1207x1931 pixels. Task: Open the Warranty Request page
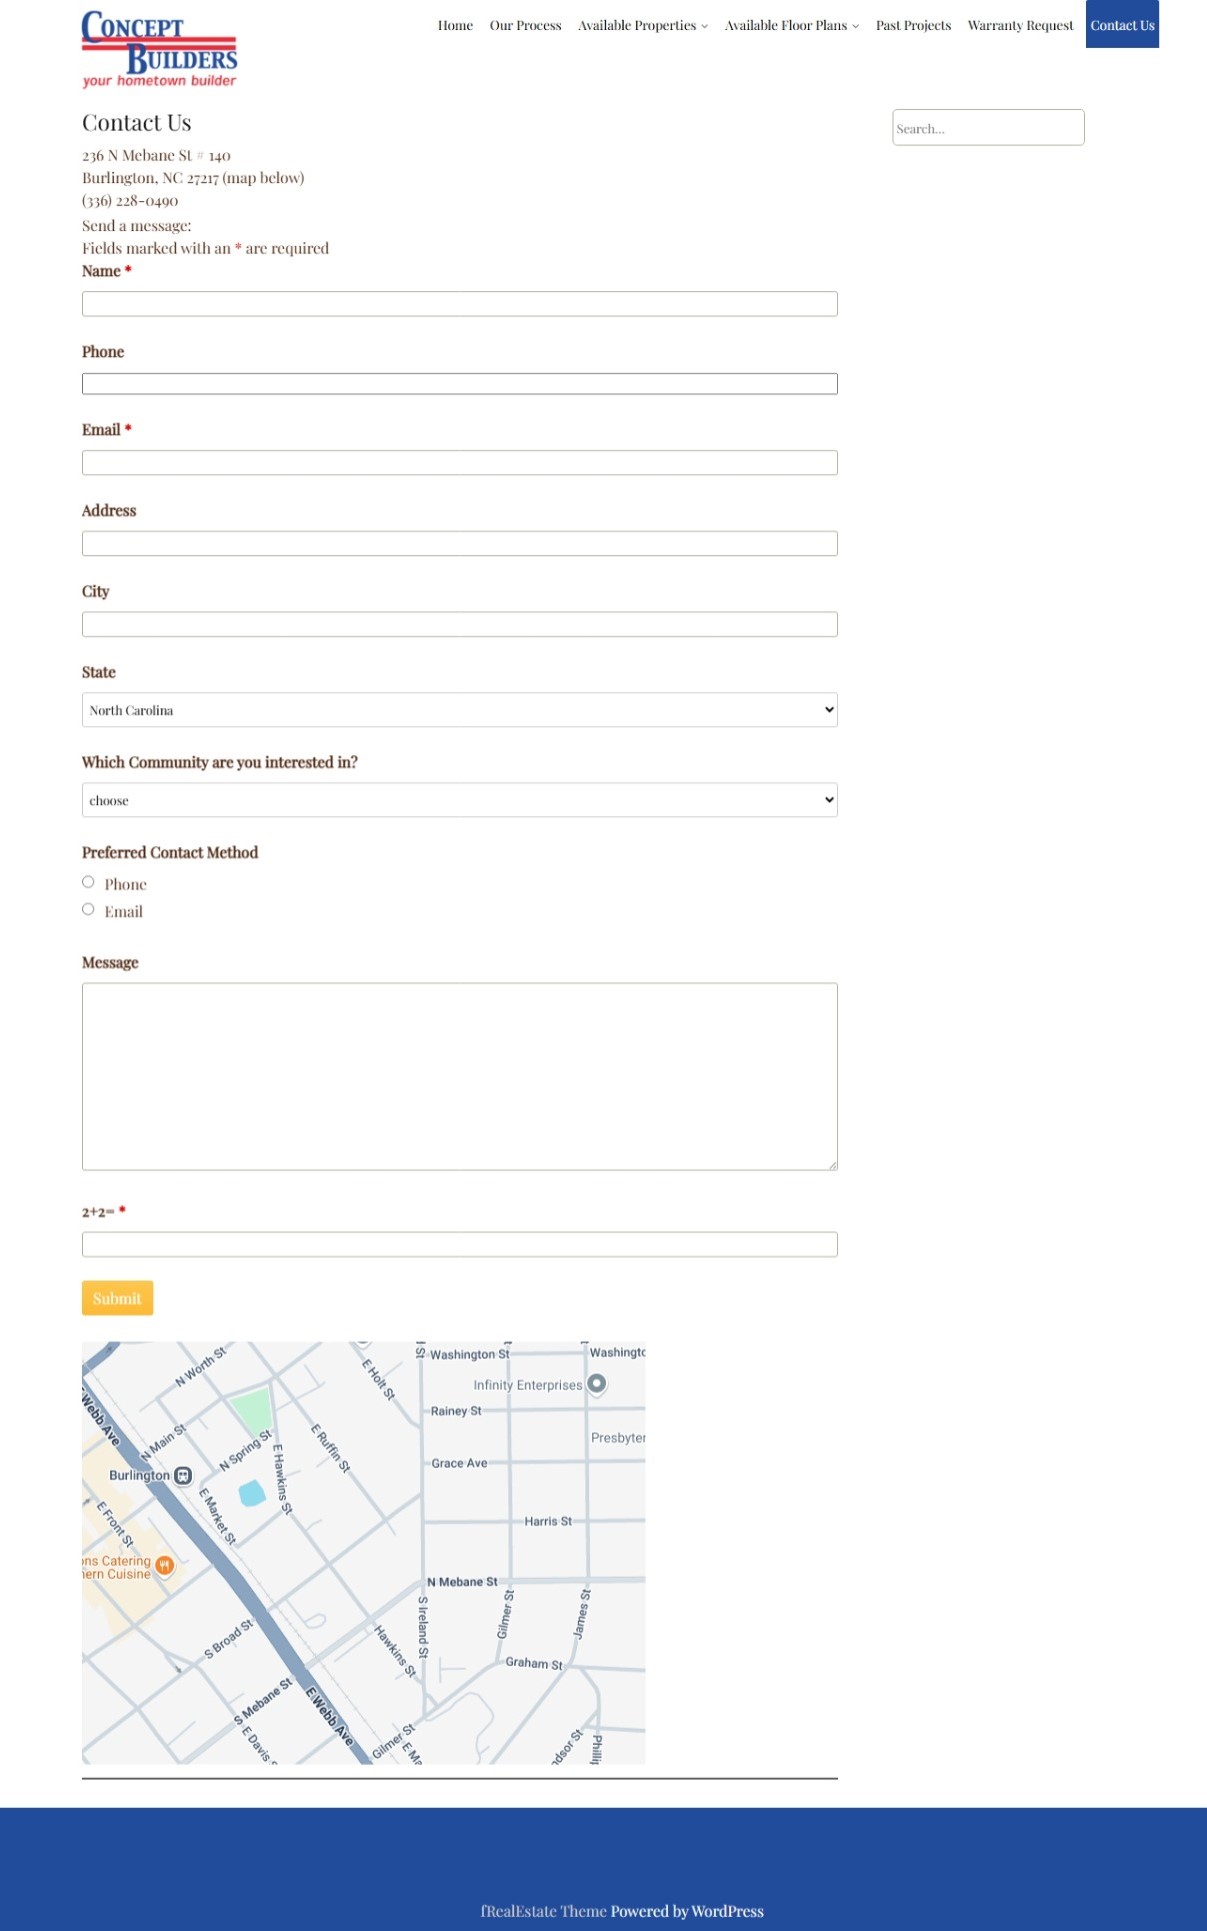pos(1020,26)
